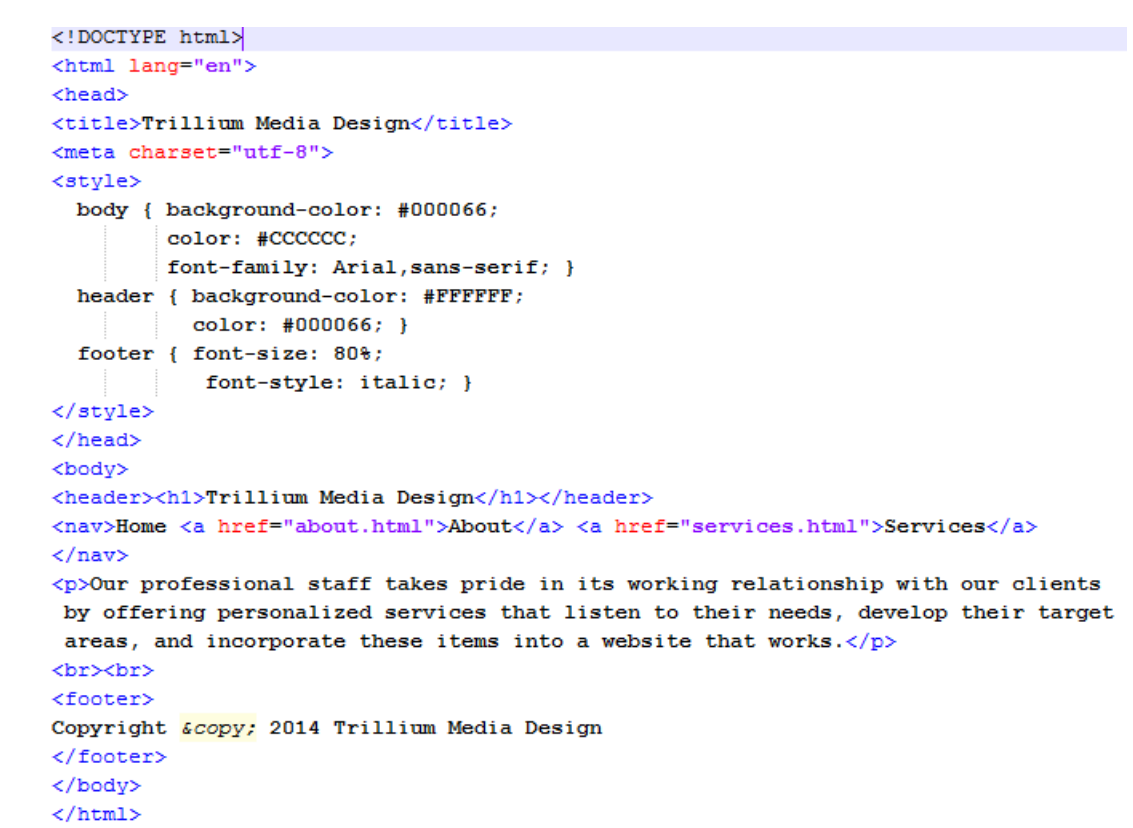Select the opening style tag
The image size is (1133, 828).
[96, 181]
